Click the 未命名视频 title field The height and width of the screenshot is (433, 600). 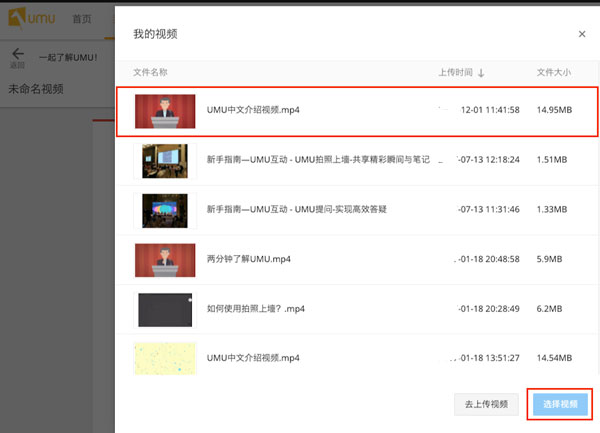36,89
